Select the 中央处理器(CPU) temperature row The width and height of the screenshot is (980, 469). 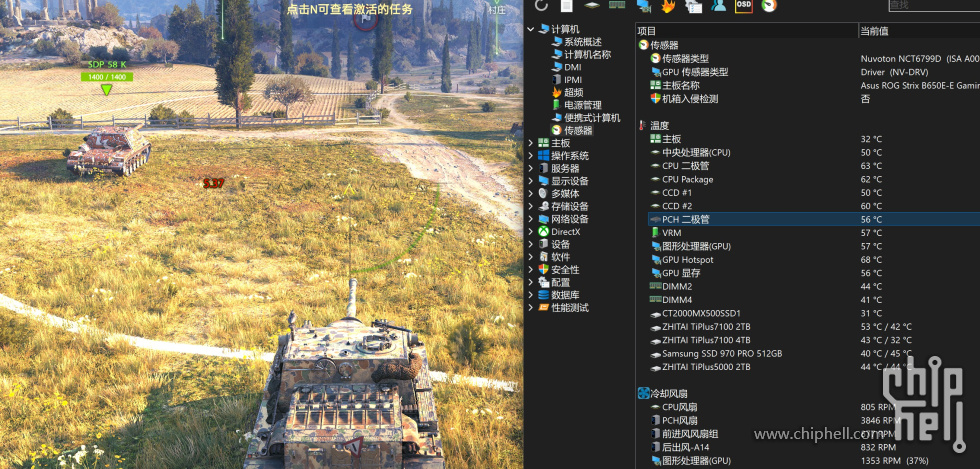pyautogui.click(x=814, y=153)
